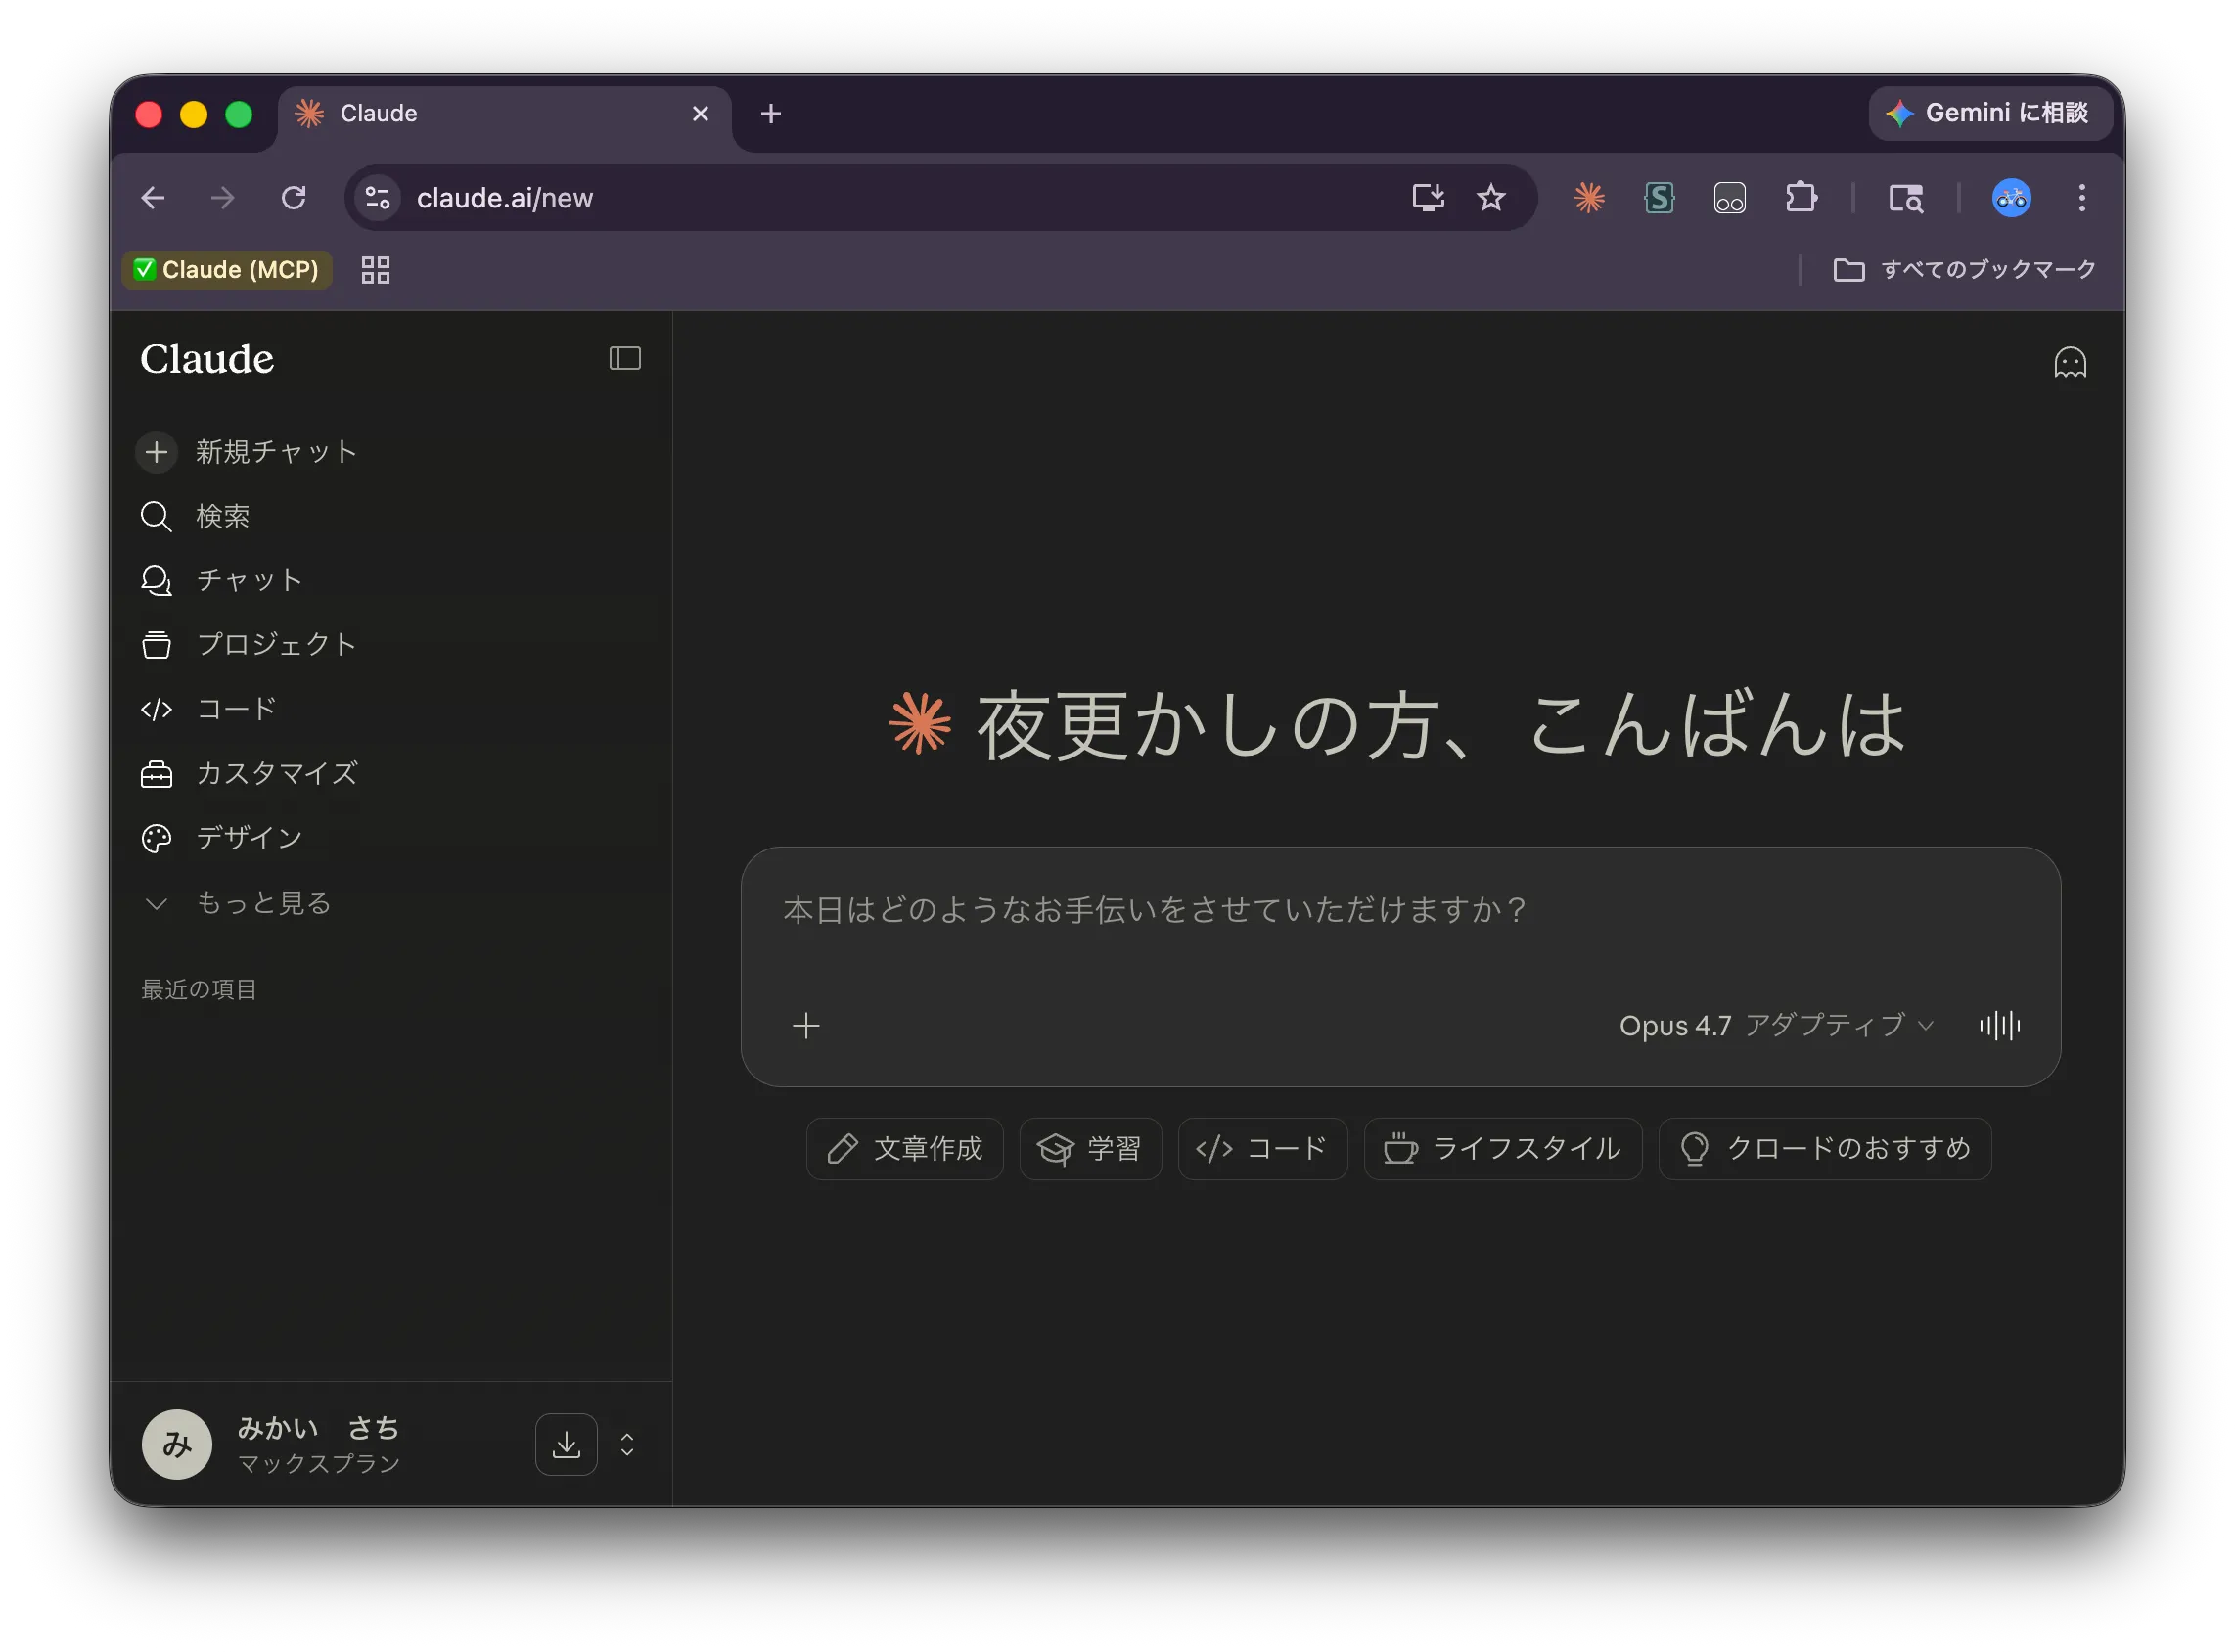2235x1652 pixels.
Task: Open a new browser tab
Action: coord(770,114)
